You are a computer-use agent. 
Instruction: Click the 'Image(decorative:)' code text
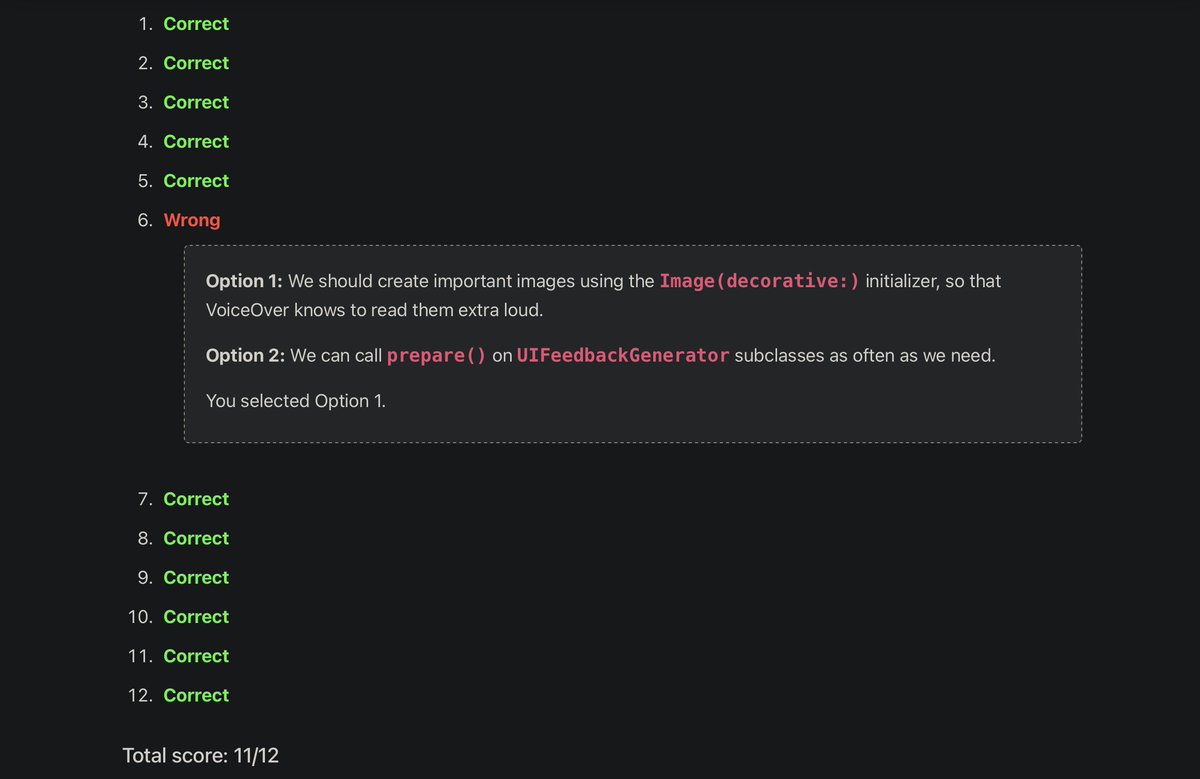(x=759, y=281)
